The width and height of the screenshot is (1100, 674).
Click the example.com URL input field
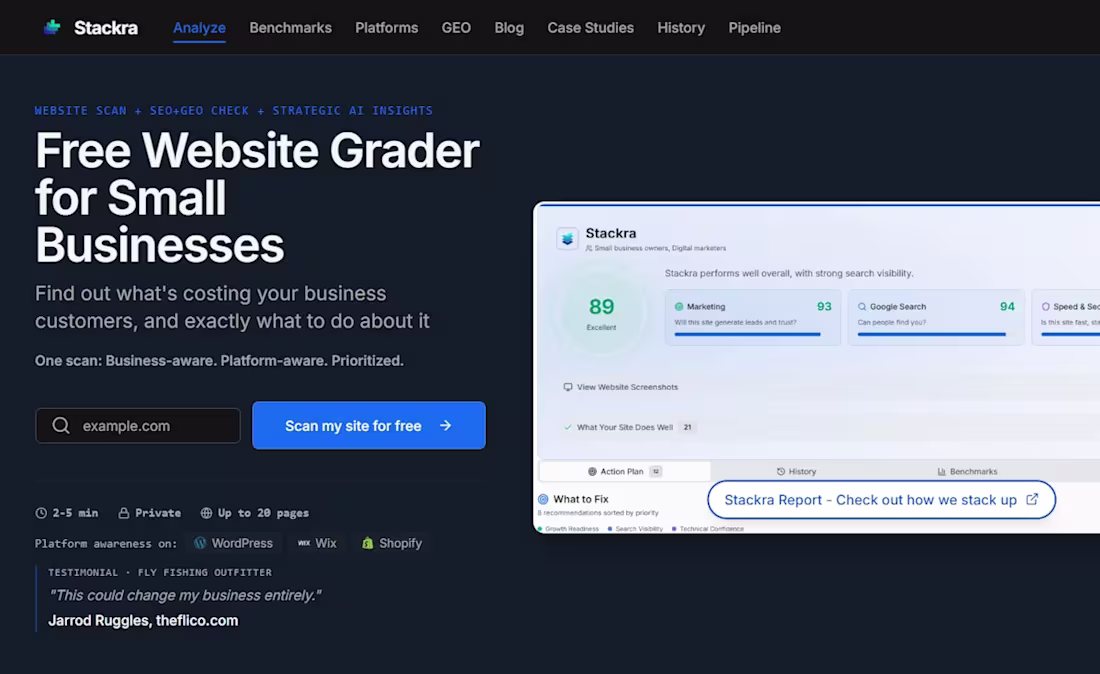point(138,426)
